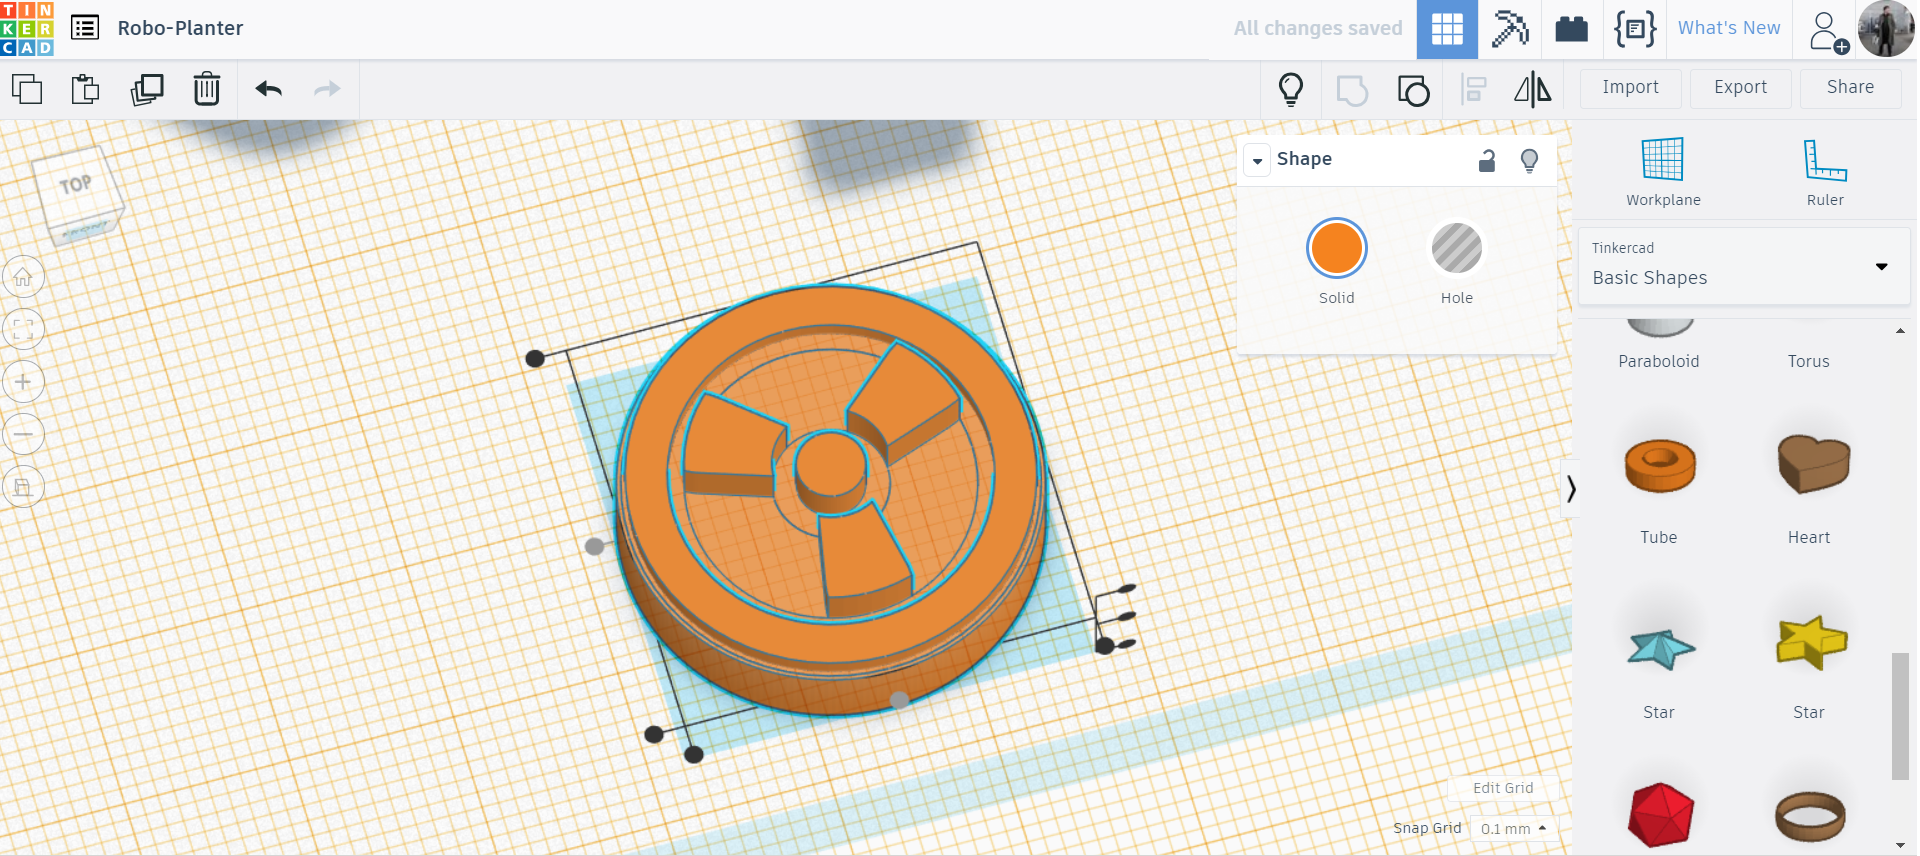Click the Home view button

click(x=23, y=277)
